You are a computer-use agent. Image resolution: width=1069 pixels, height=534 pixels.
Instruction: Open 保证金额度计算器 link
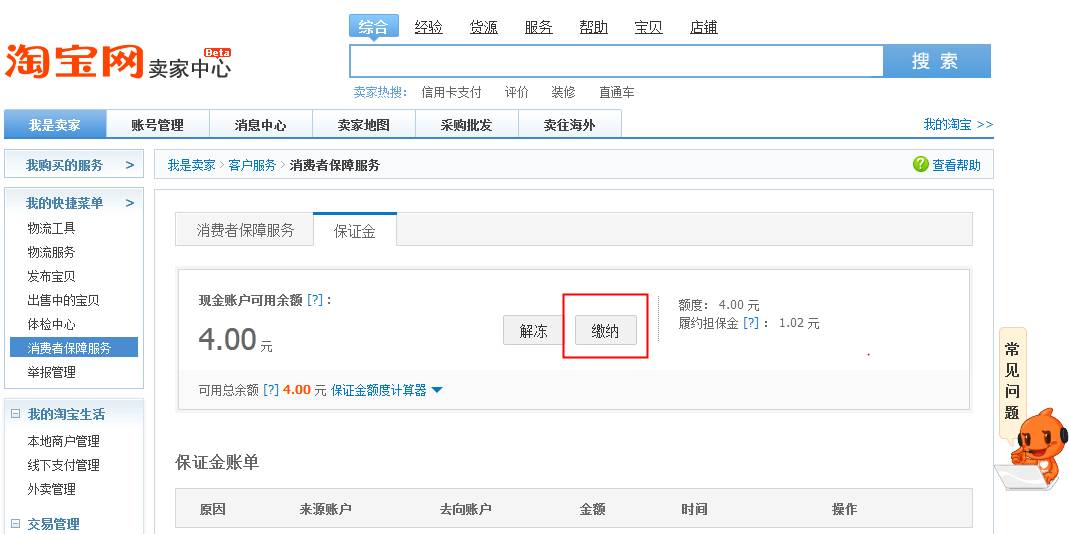click(378, 389)
